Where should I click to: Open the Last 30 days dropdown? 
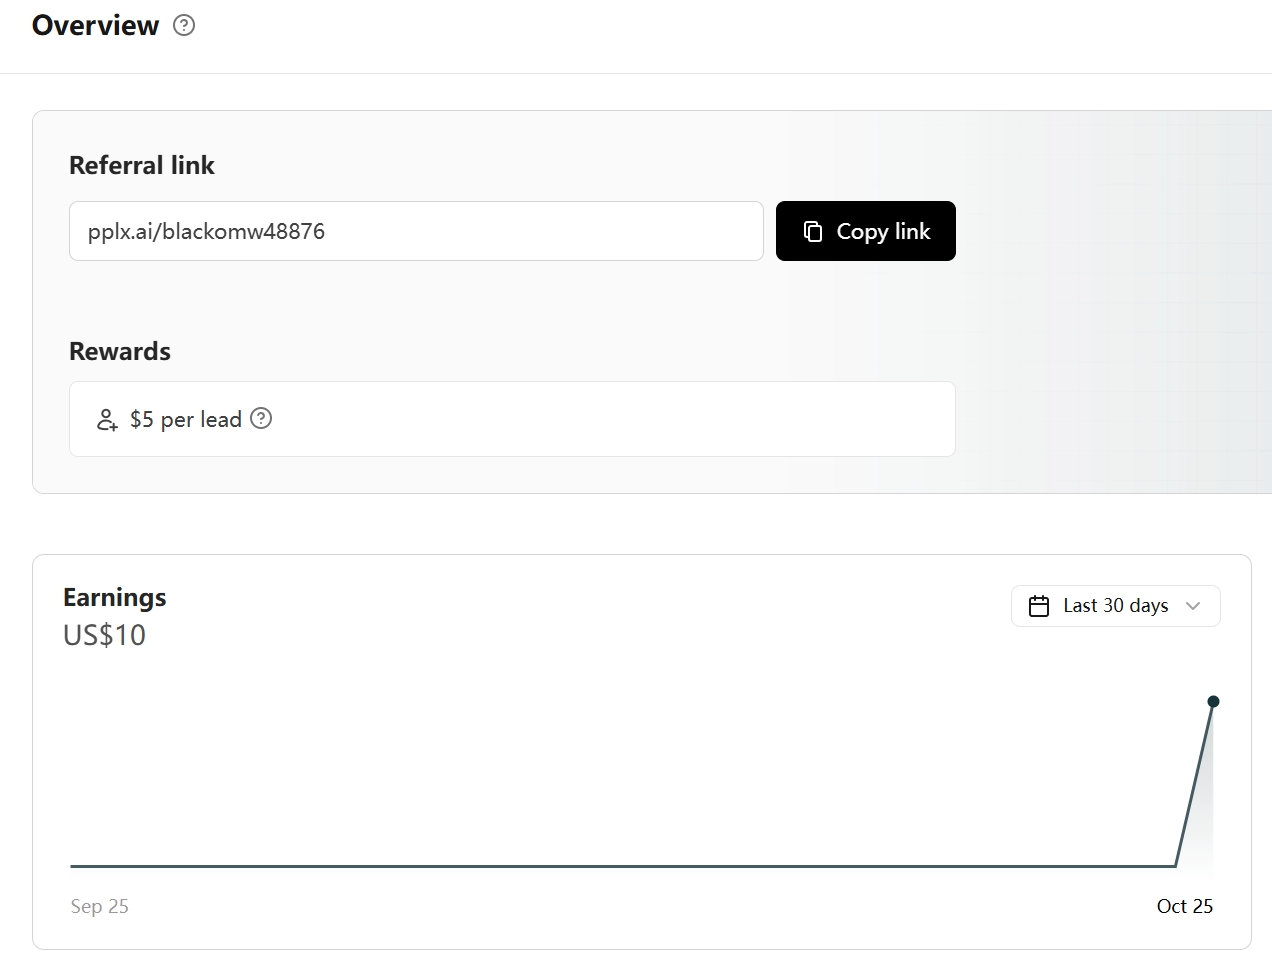click(x=1115, y=606)
